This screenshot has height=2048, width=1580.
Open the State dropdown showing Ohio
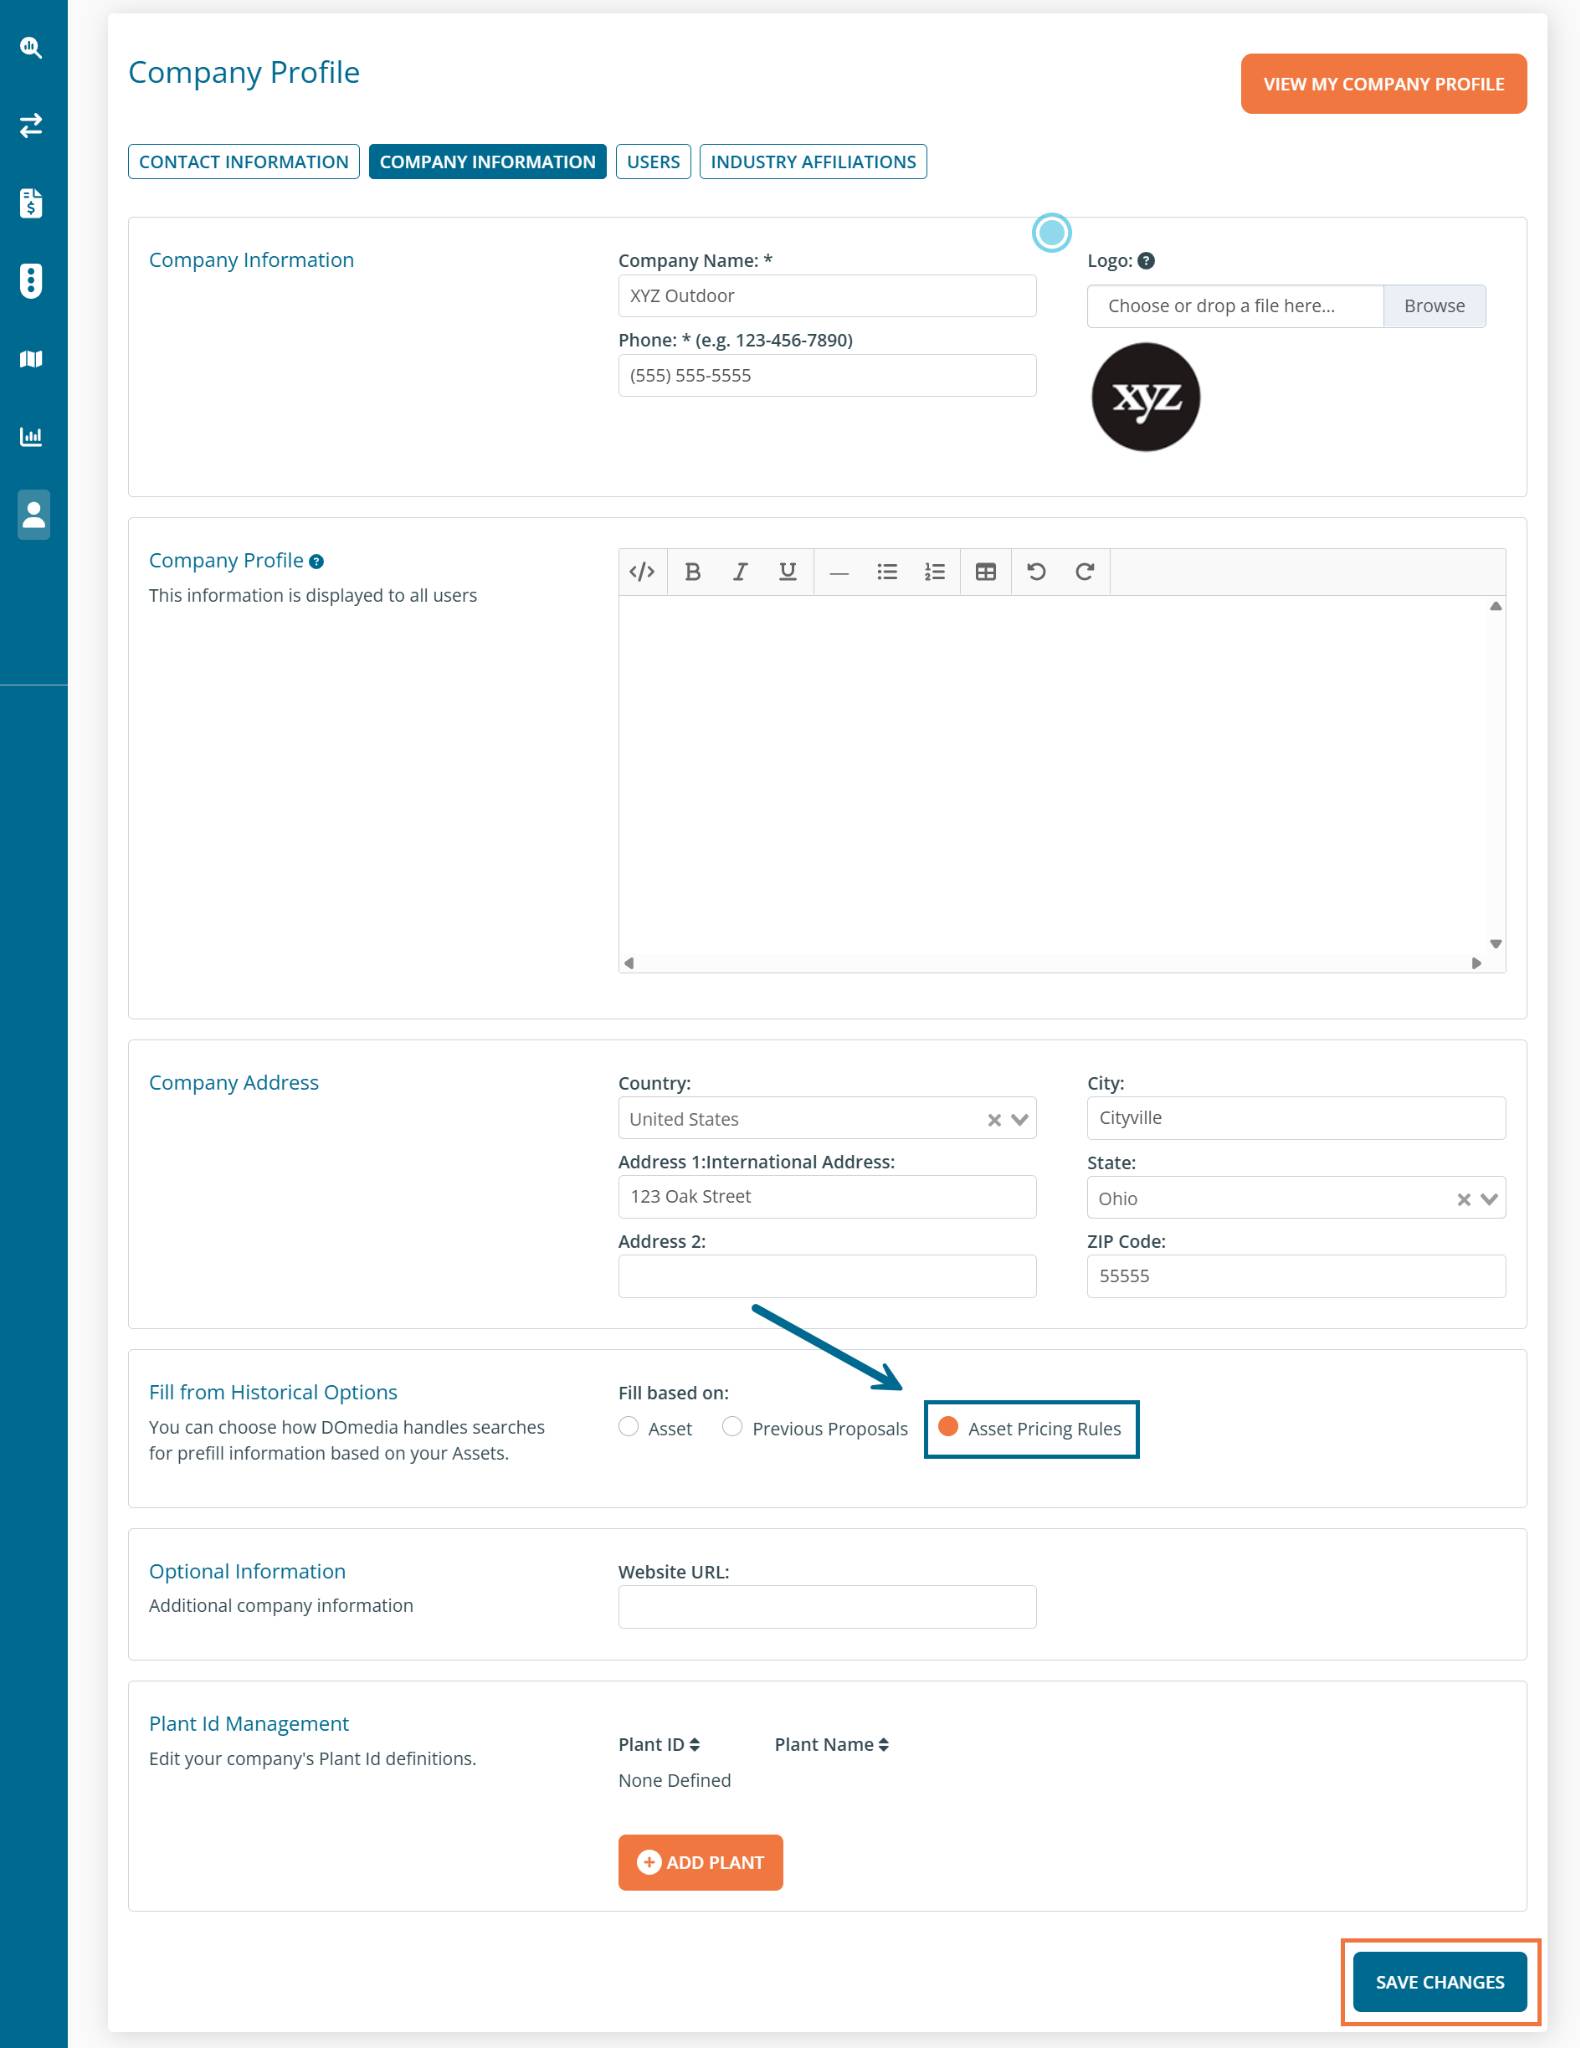(x=1489, y=1199)
